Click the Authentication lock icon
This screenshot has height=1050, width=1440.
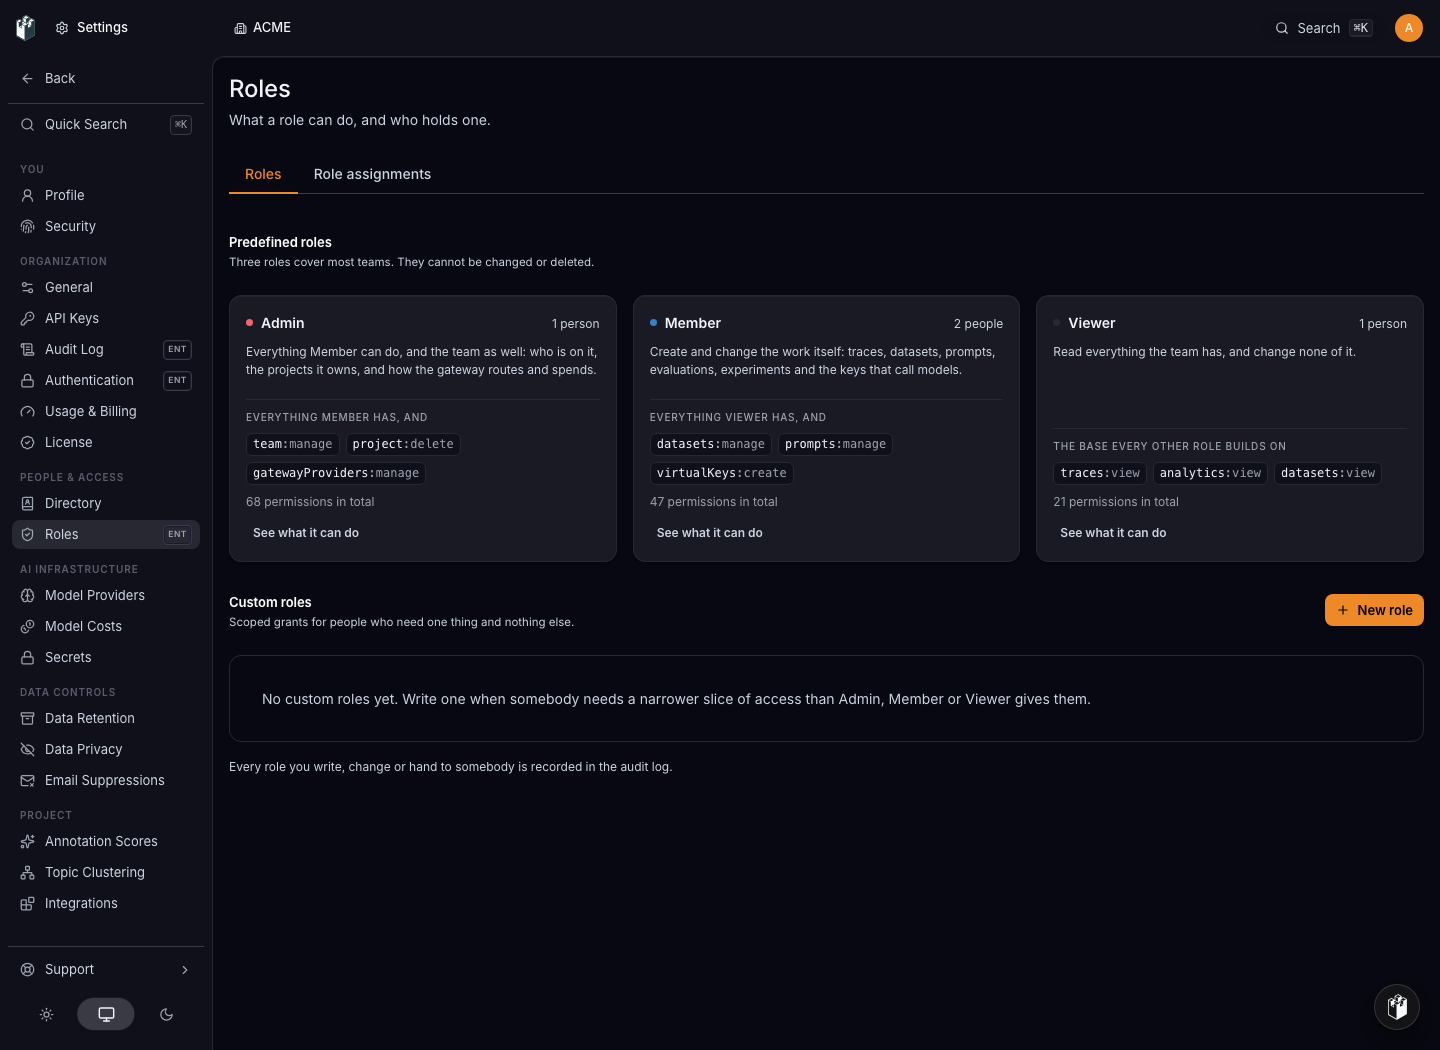(28, 380)
